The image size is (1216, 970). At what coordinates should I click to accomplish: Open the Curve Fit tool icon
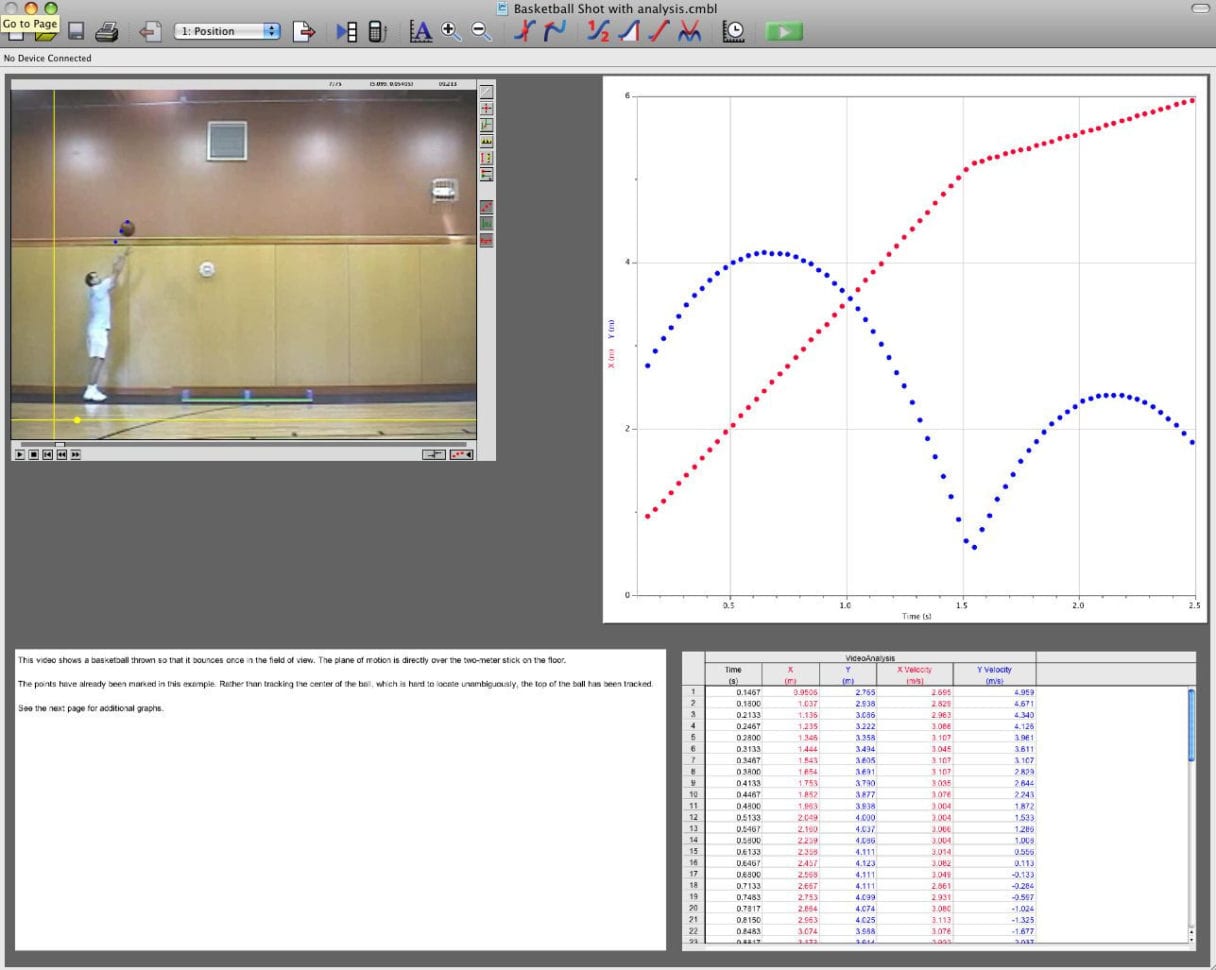(x=688, y=32)
